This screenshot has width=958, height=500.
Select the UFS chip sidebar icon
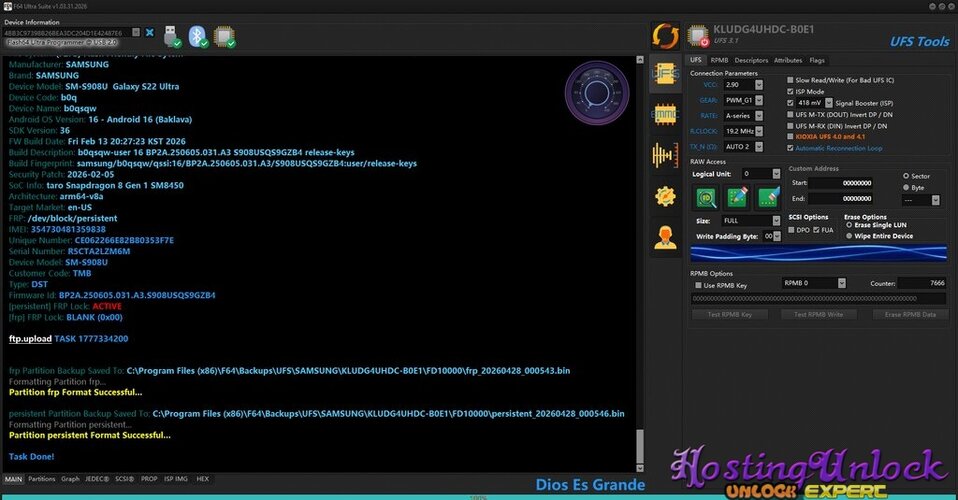coord(665,75)
